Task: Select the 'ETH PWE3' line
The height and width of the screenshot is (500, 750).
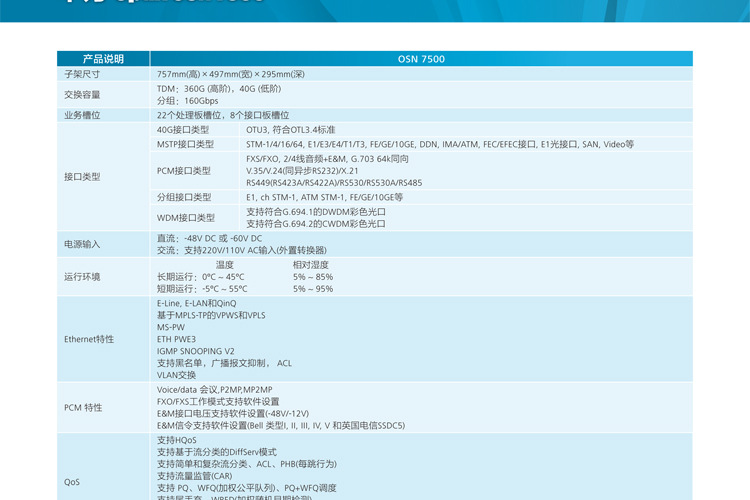Action: point(176,339)
